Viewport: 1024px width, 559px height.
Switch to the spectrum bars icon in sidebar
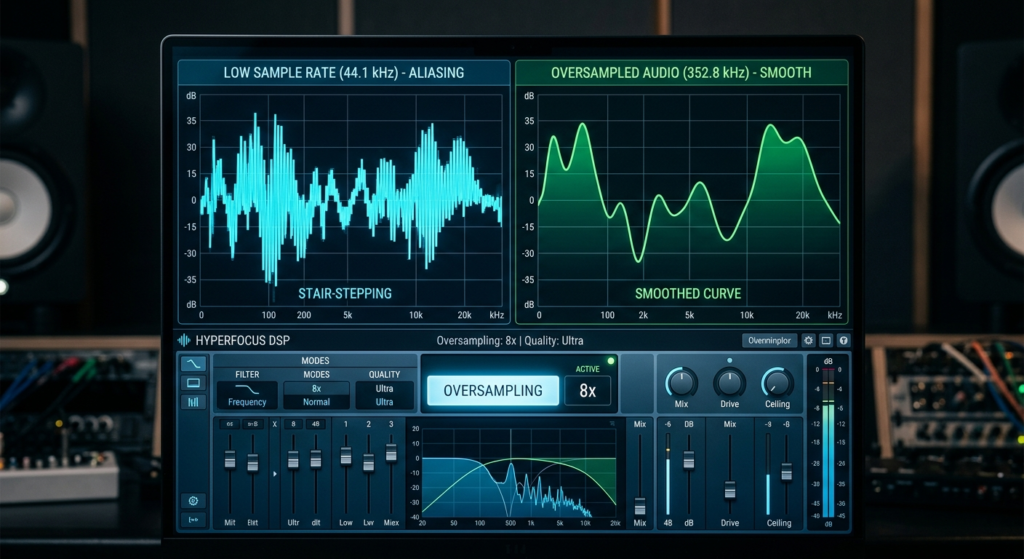[x=193, y=402]
